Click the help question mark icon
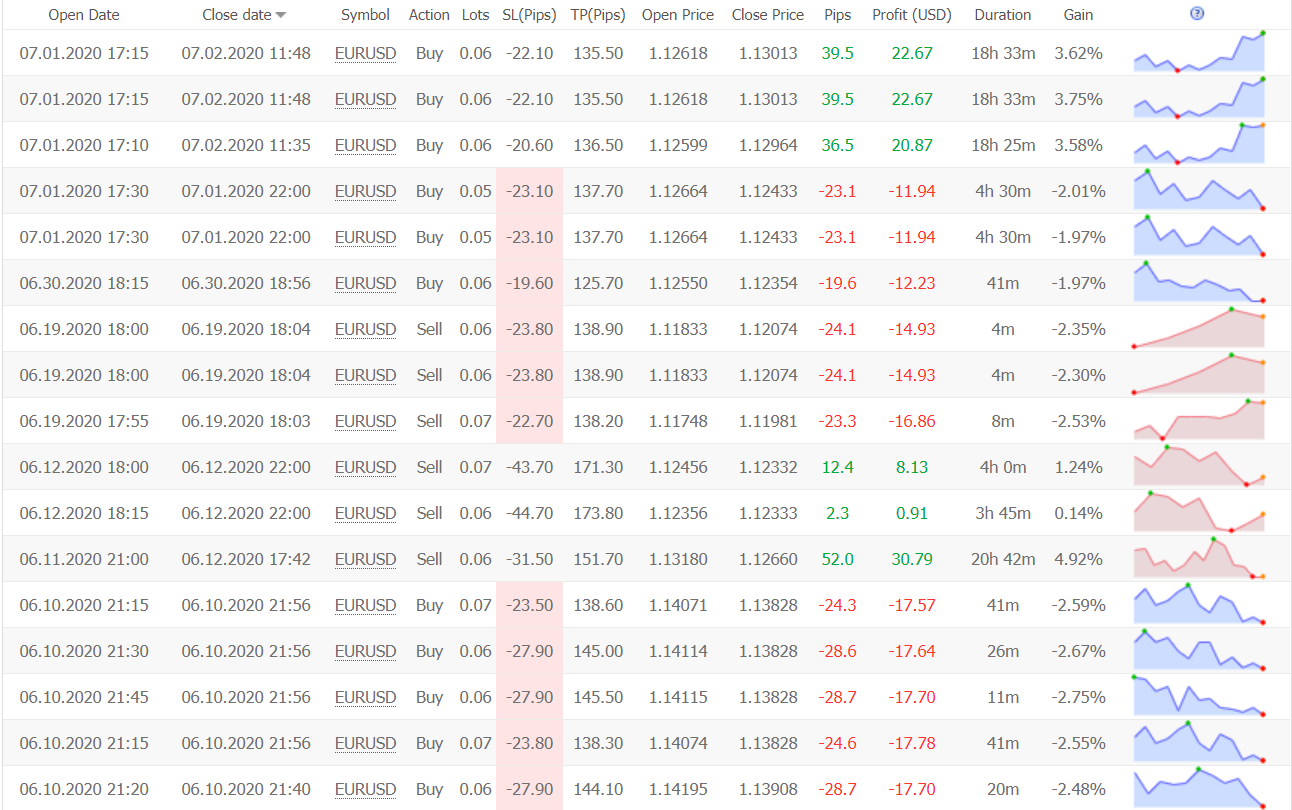Viewport: 1292px width, 810px height. [1197, 14]
